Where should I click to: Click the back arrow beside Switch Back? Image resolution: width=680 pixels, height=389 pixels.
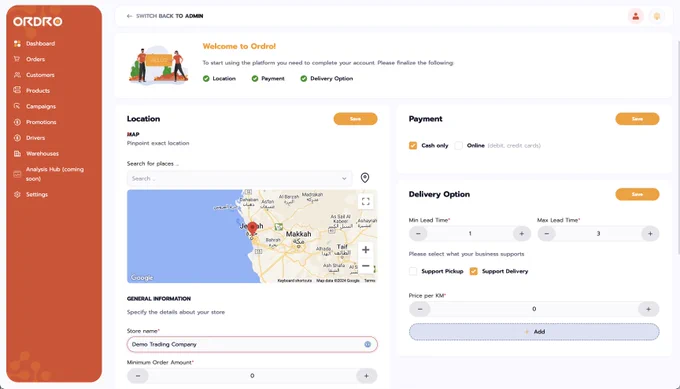[129, 16]
